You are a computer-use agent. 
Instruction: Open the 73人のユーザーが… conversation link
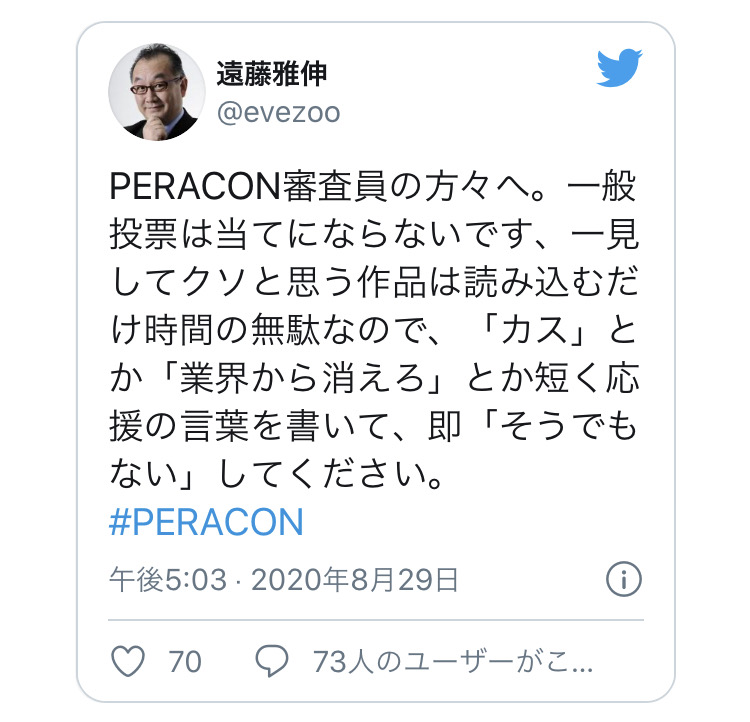tap(453, 662)
